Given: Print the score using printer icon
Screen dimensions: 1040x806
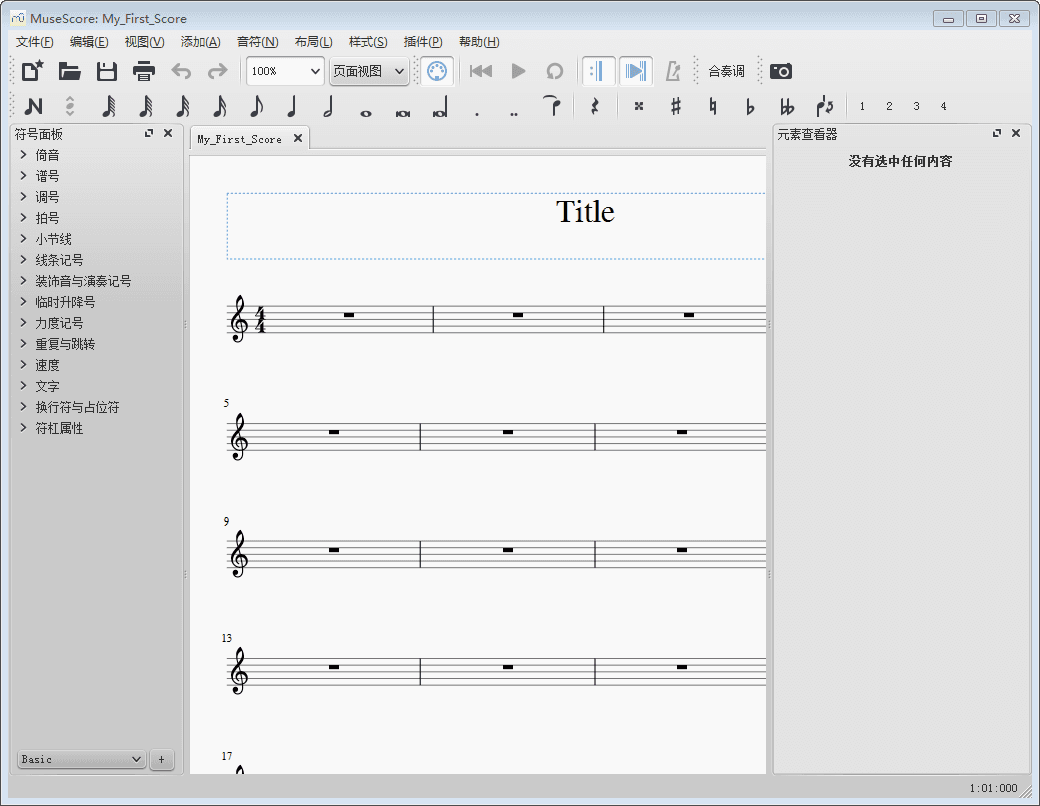Looking at the screenshot, I should (143, 71).
